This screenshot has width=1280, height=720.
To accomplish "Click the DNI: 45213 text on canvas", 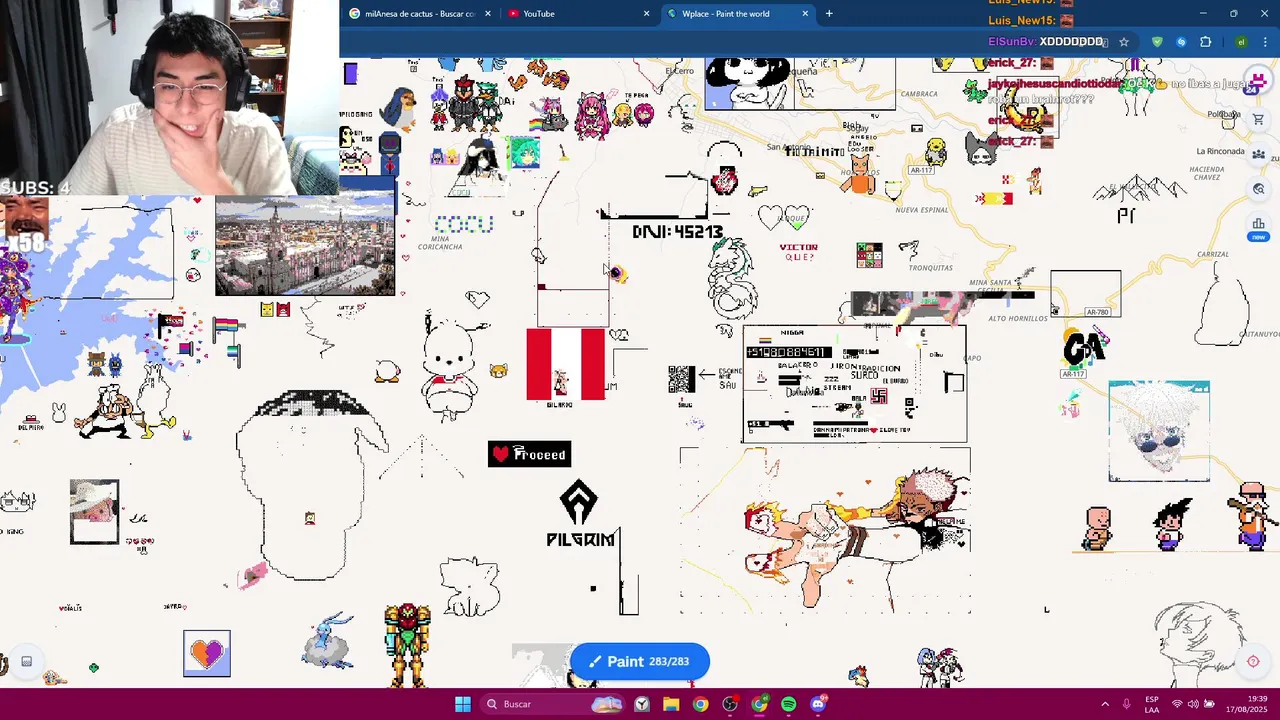I will tap(677, 232).
